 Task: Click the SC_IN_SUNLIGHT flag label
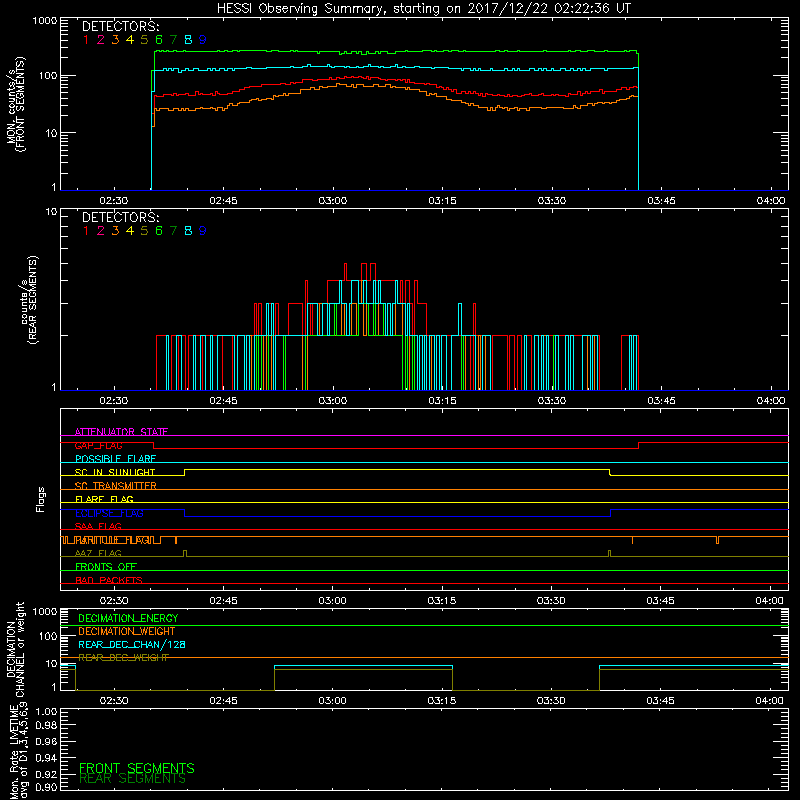[115, 472]
